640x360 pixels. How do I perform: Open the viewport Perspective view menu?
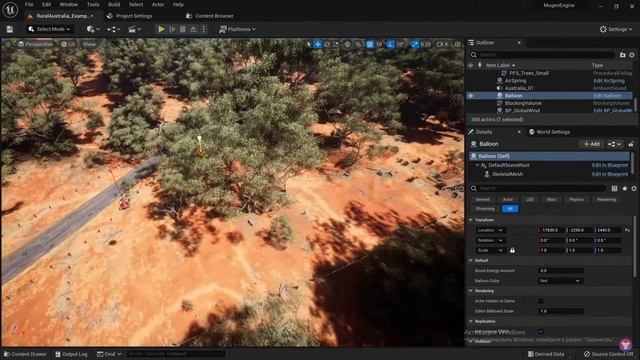[x=35, y=44]
